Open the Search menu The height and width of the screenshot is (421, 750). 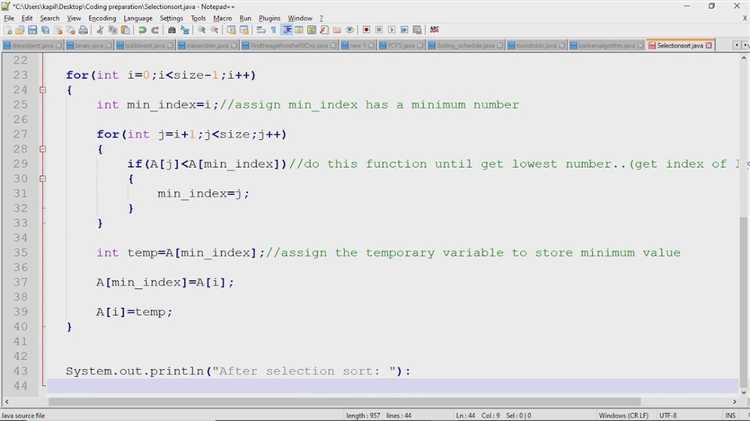(x=50, y=18)
